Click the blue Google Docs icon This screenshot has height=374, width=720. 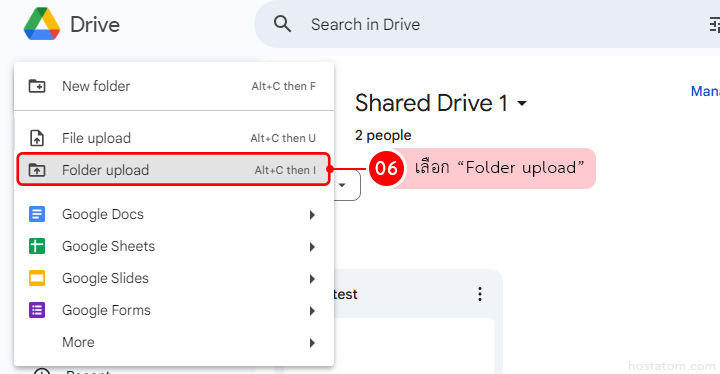(x=37, y=214)
